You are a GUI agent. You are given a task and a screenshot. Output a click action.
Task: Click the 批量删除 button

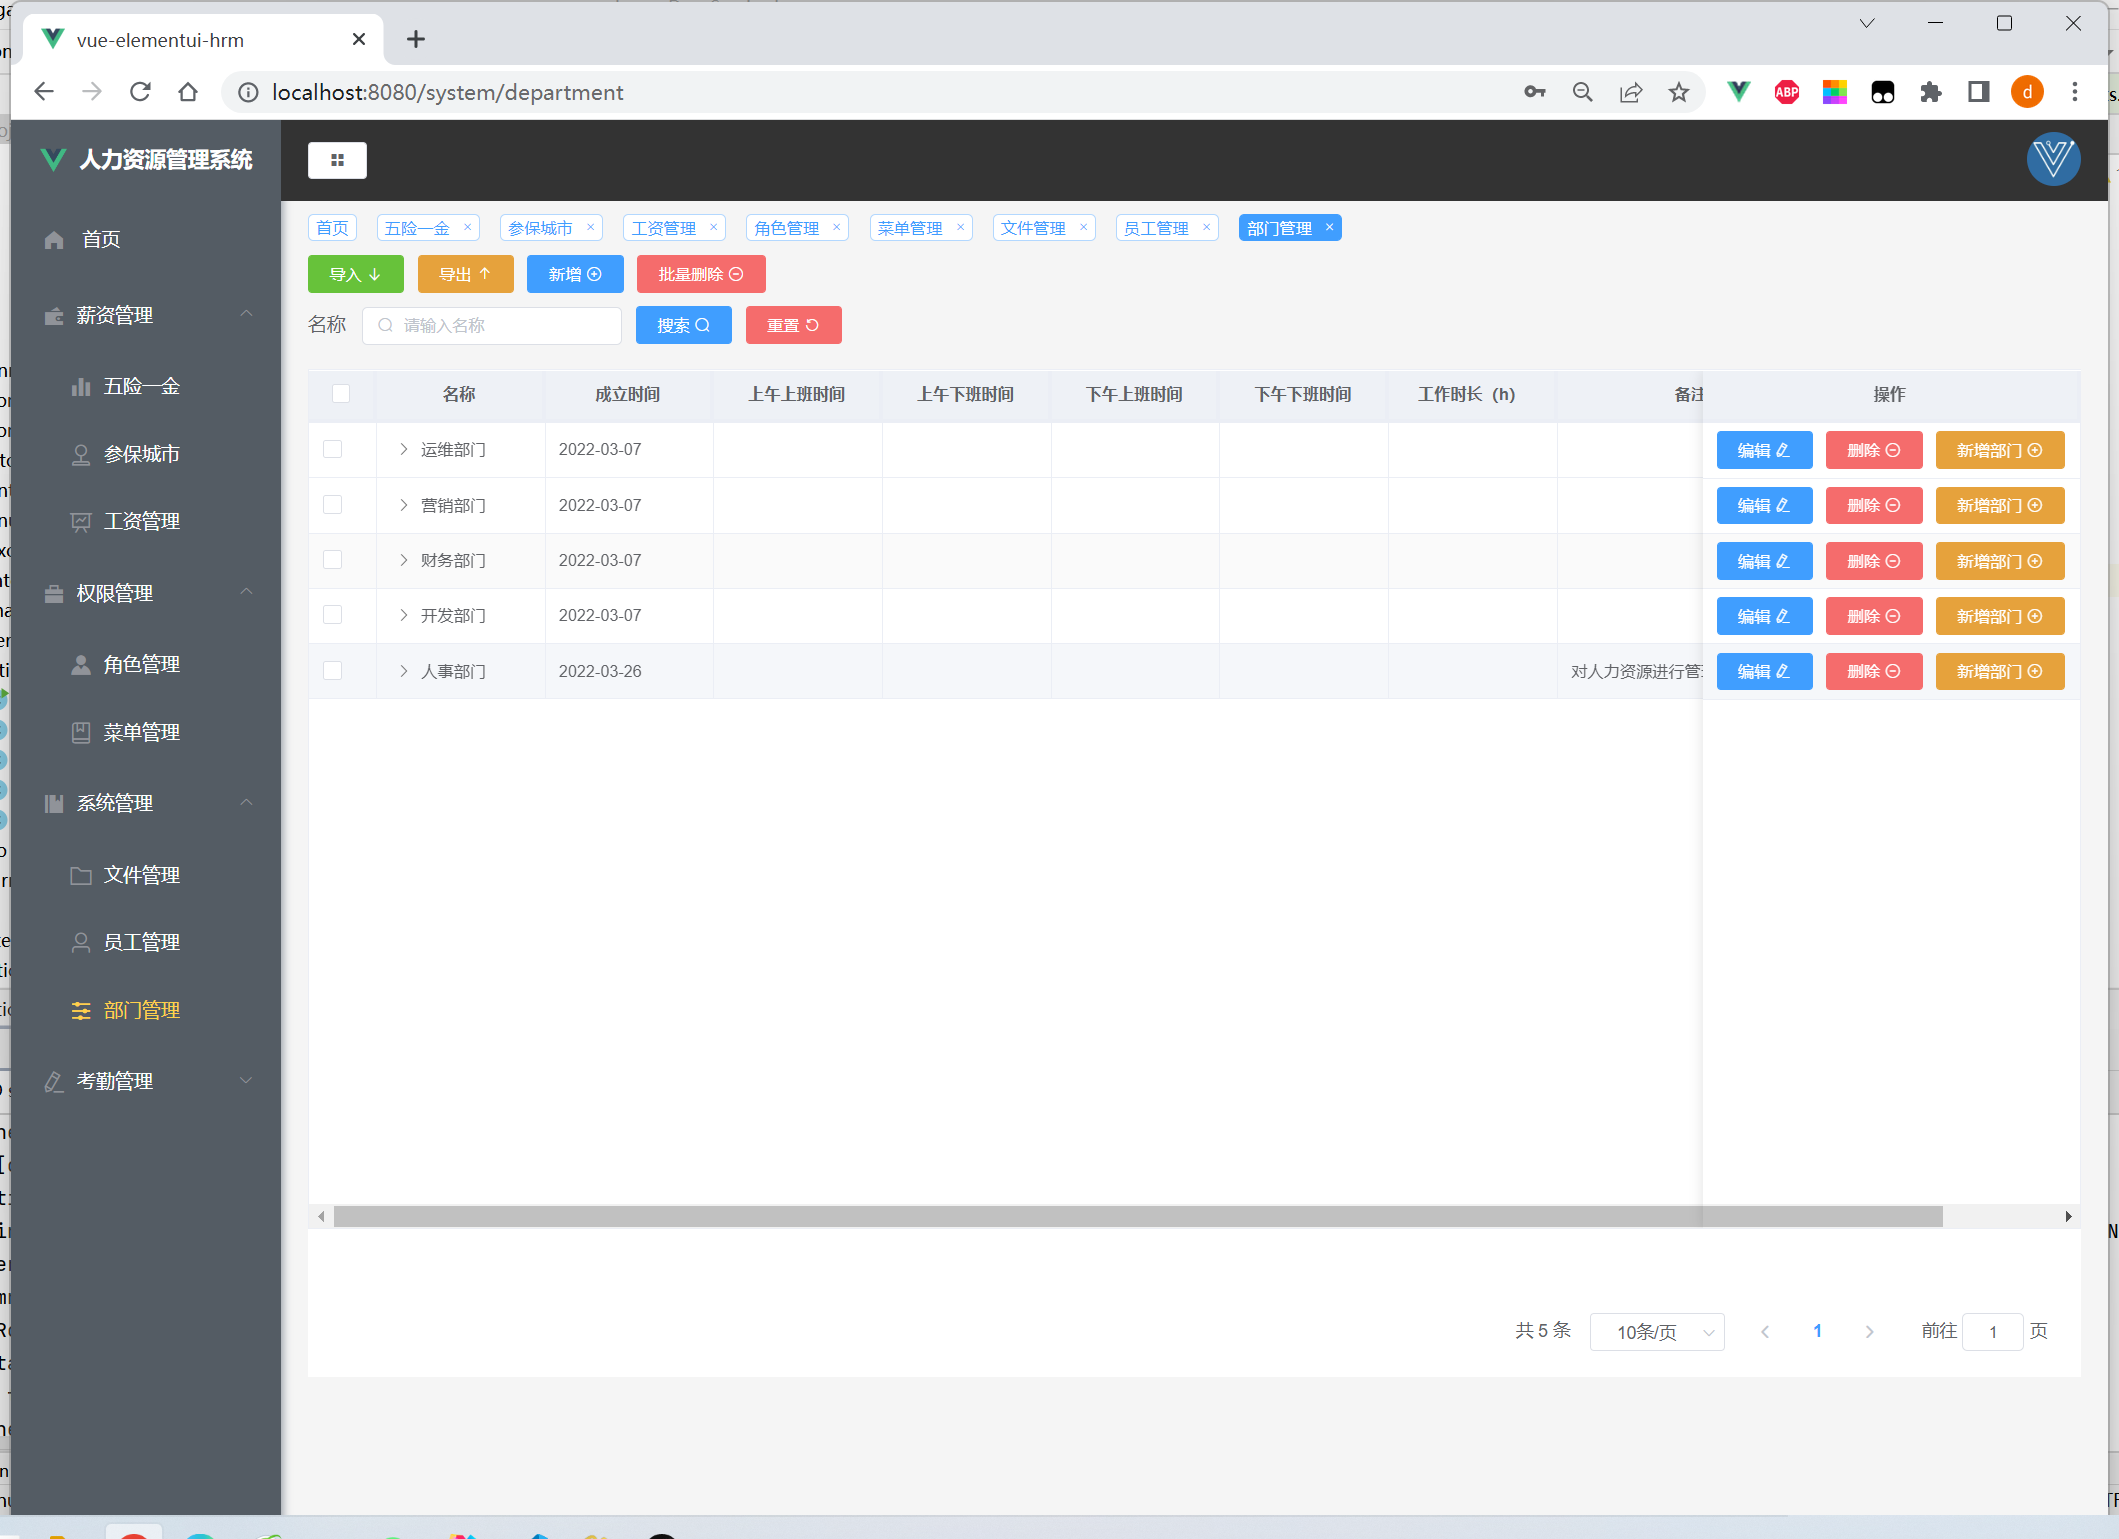point(700,274)
